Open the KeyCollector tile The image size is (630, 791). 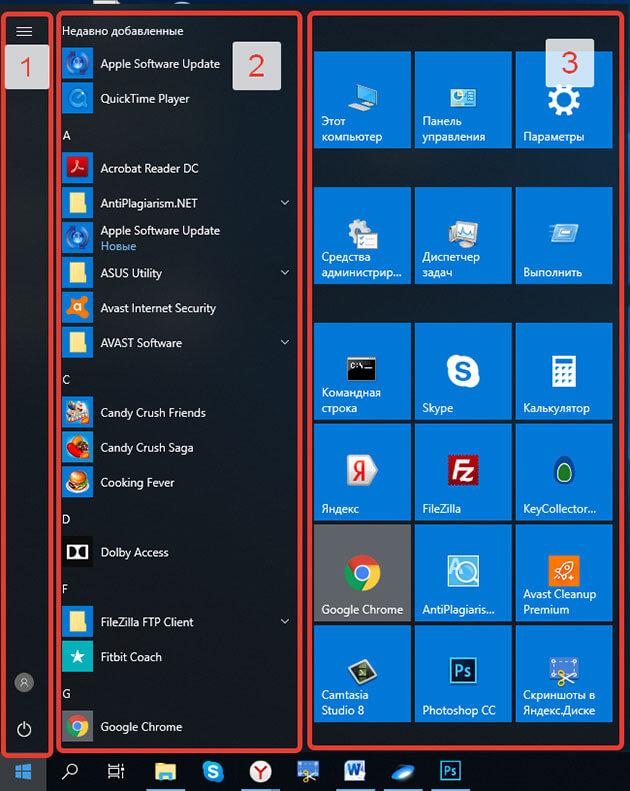(x=564, y=472)
